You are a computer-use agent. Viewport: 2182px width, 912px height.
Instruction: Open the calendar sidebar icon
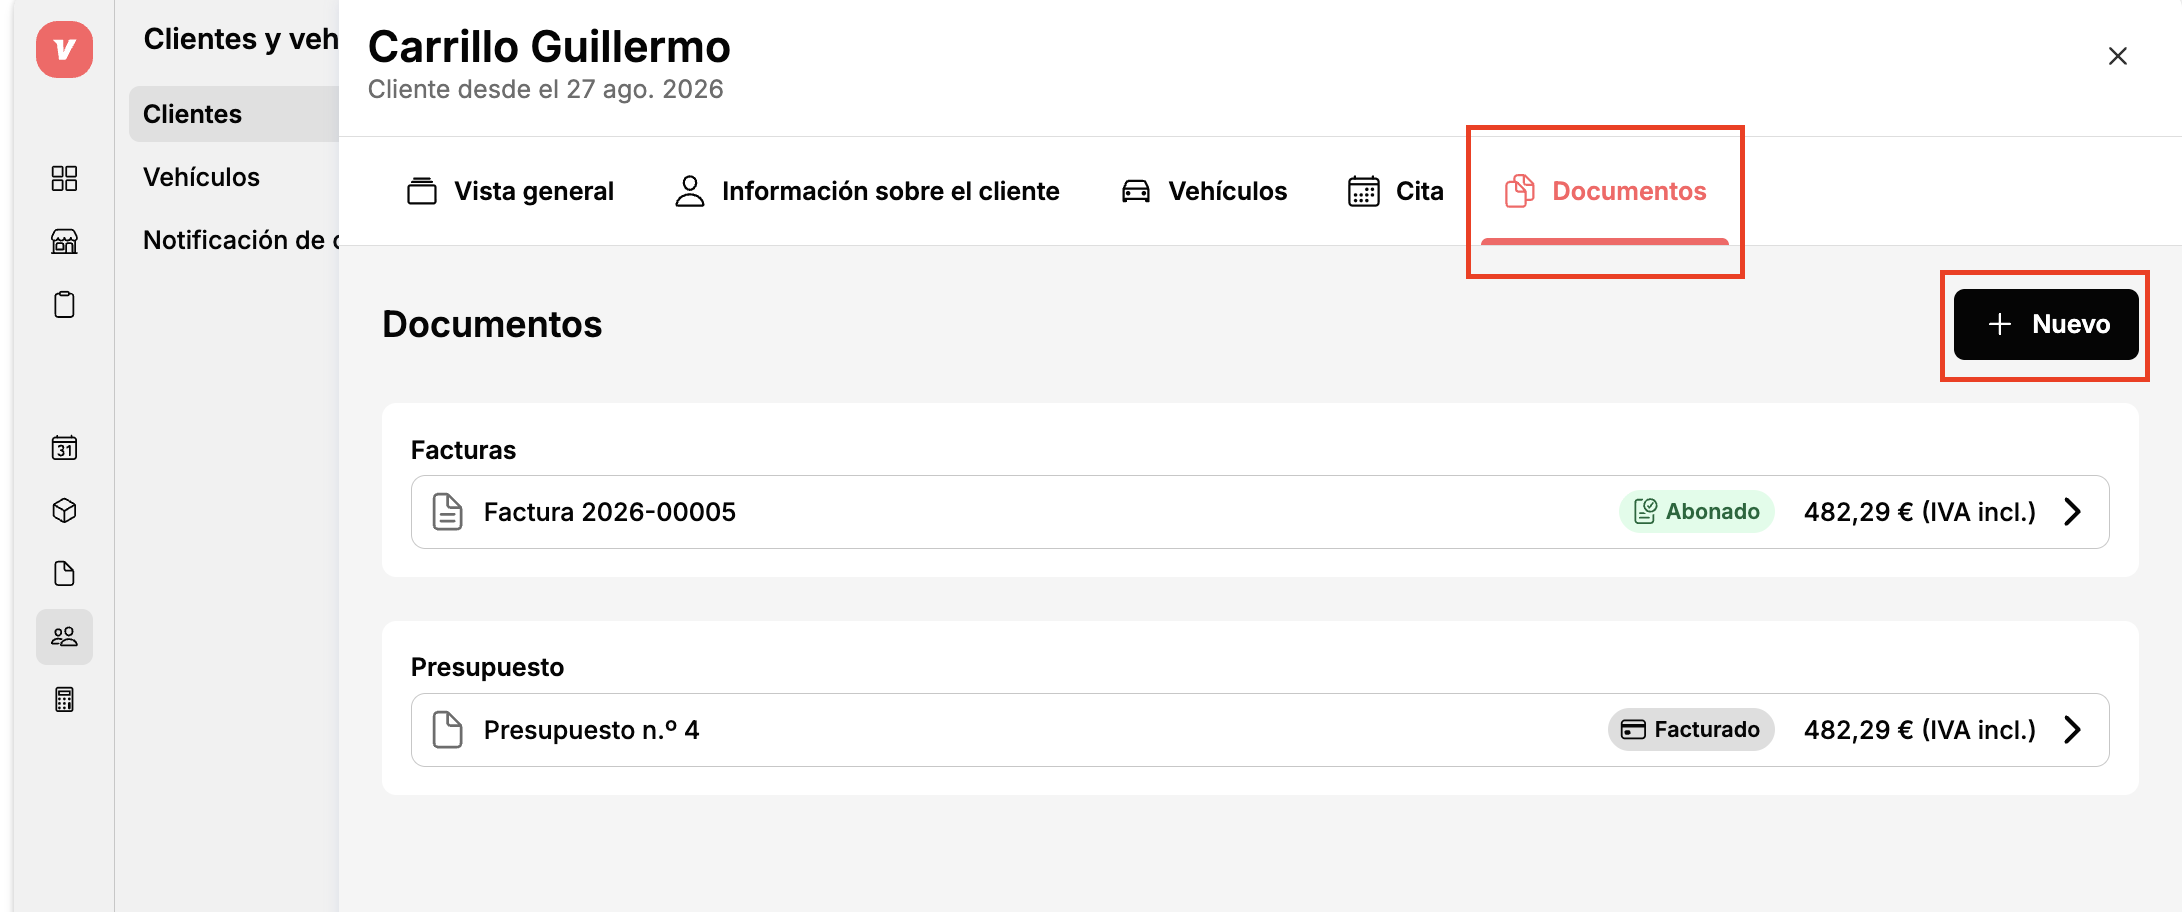click(x=64, y=447)
